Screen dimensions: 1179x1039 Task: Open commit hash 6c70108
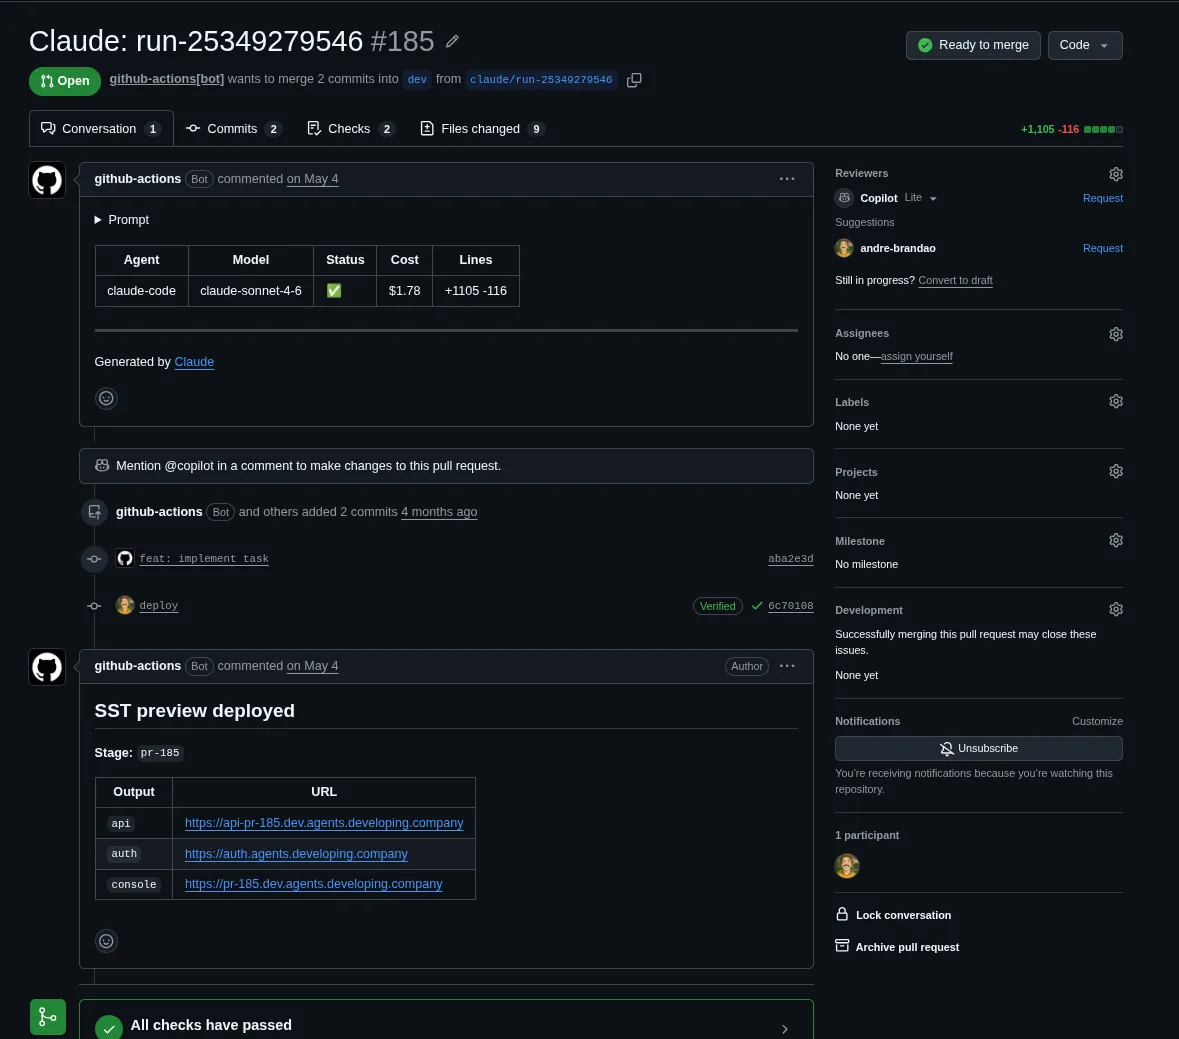790,606
